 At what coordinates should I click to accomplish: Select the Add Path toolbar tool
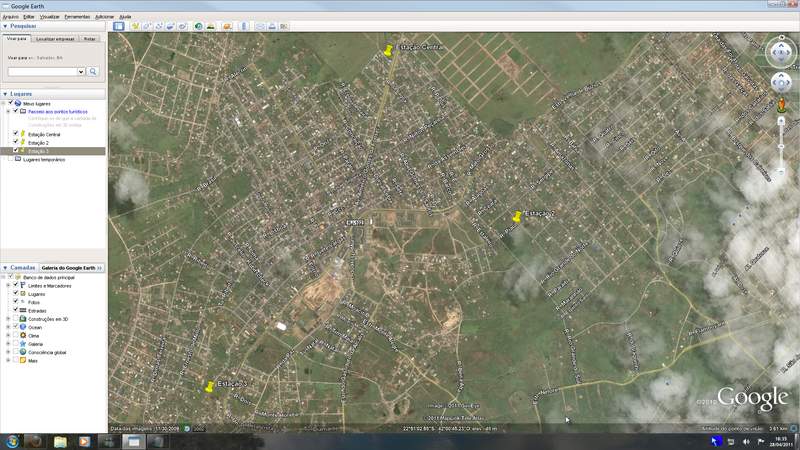point(159,26)
